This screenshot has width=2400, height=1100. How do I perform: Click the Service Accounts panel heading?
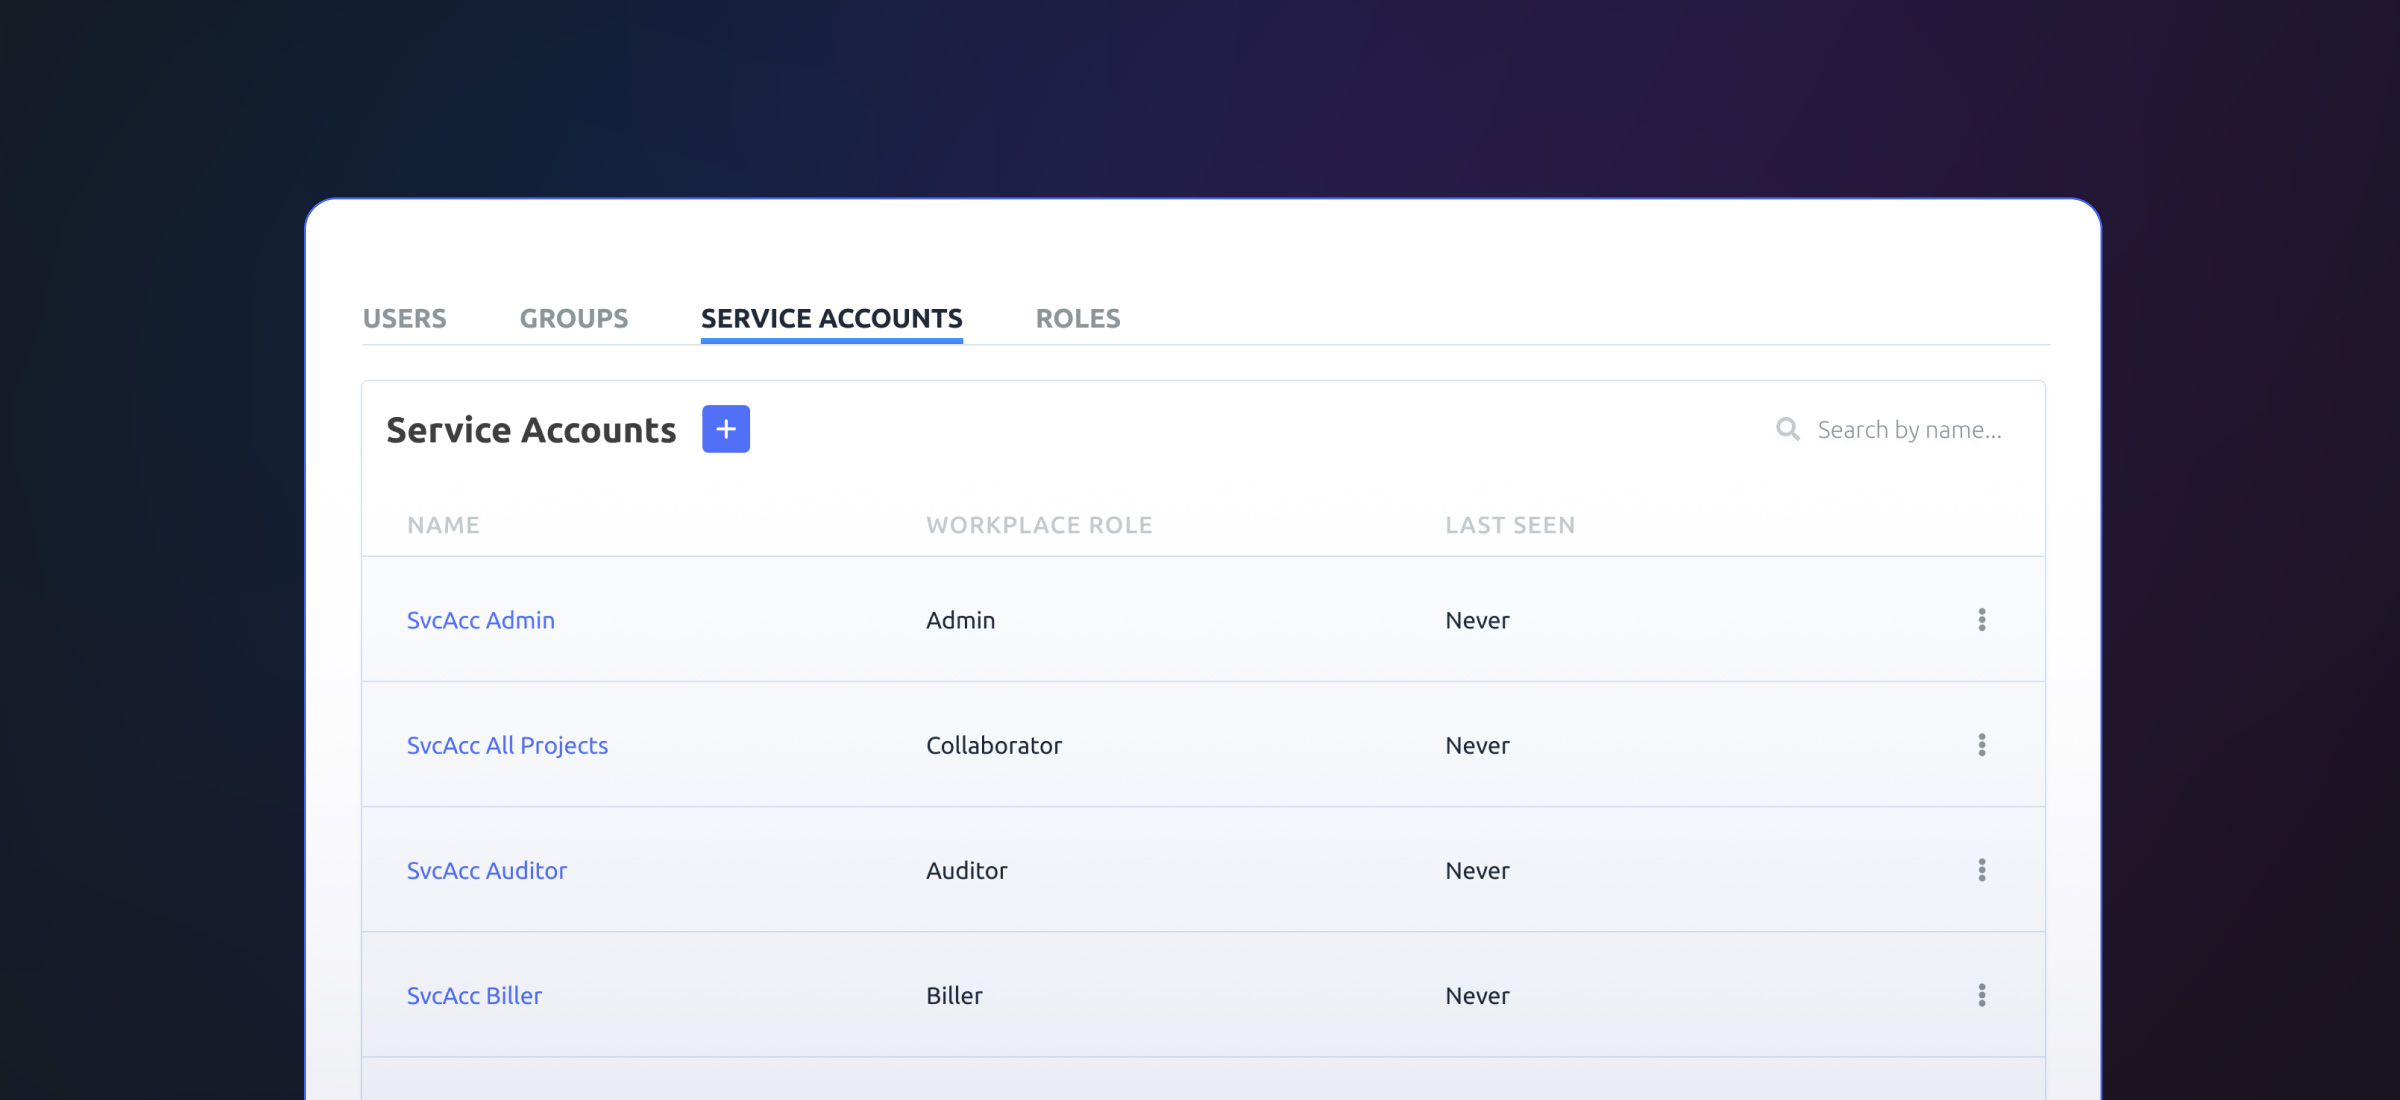pos(531,429)
